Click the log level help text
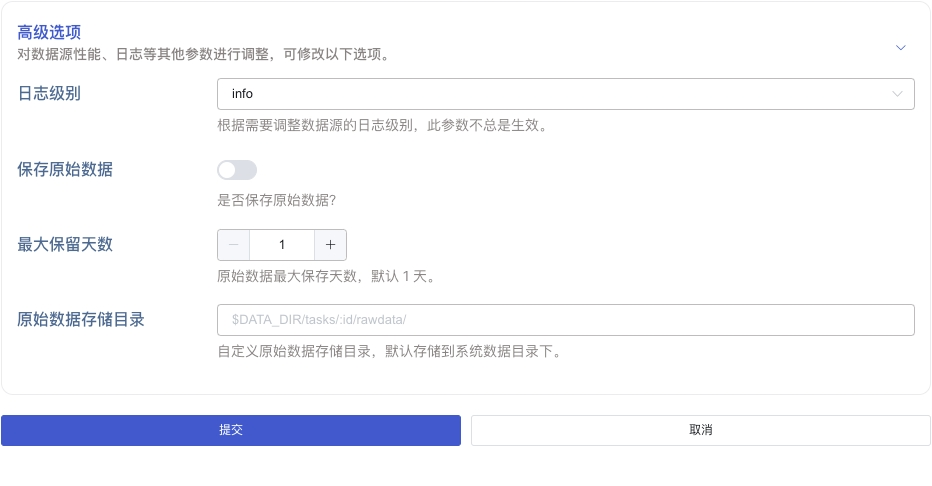Viewport: 932px width, 486px height. click(x=381, y=125)
